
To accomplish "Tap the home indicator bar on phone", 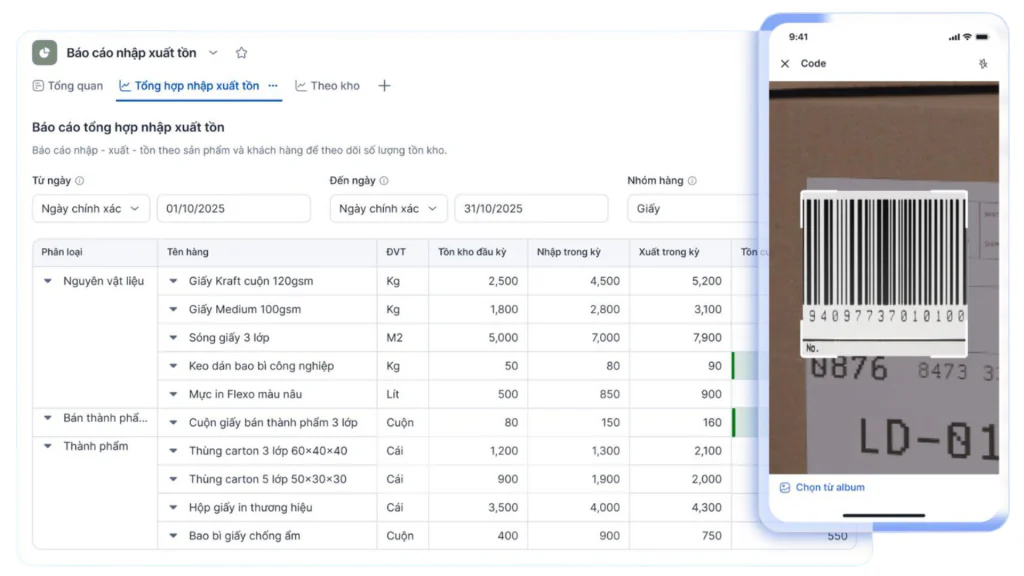I will [884, 515].
